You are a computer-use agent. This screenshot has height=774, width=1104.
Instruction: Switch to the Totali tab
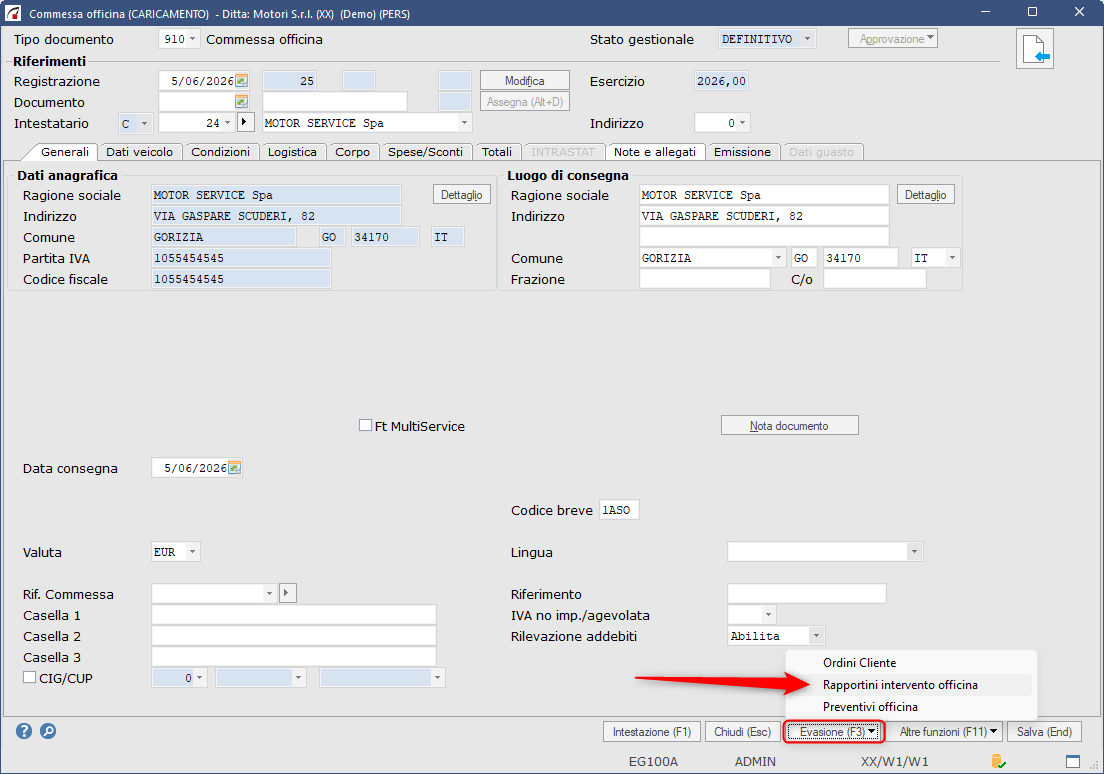click(497, 152)
